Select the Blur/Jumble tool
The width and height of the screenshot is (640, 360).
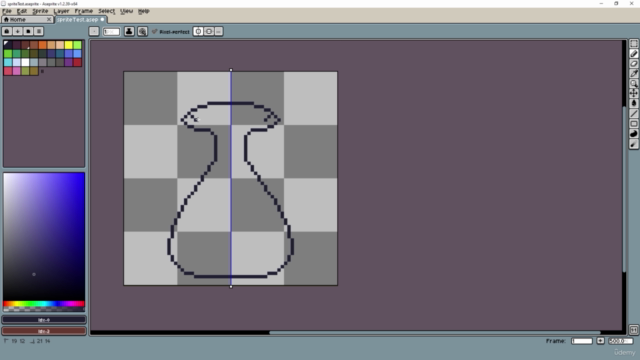pos(633,144)
